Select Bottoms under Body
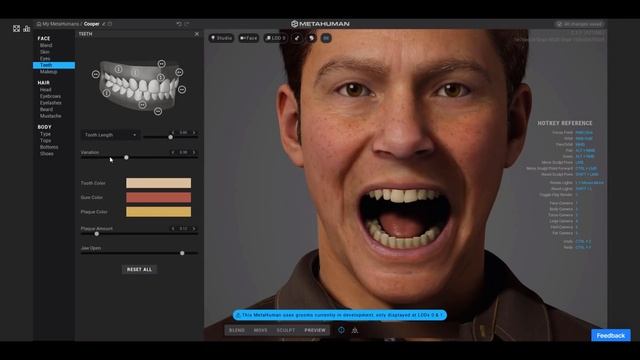The width and height of the screenshot is (640, 360). (x=49, y=147)
